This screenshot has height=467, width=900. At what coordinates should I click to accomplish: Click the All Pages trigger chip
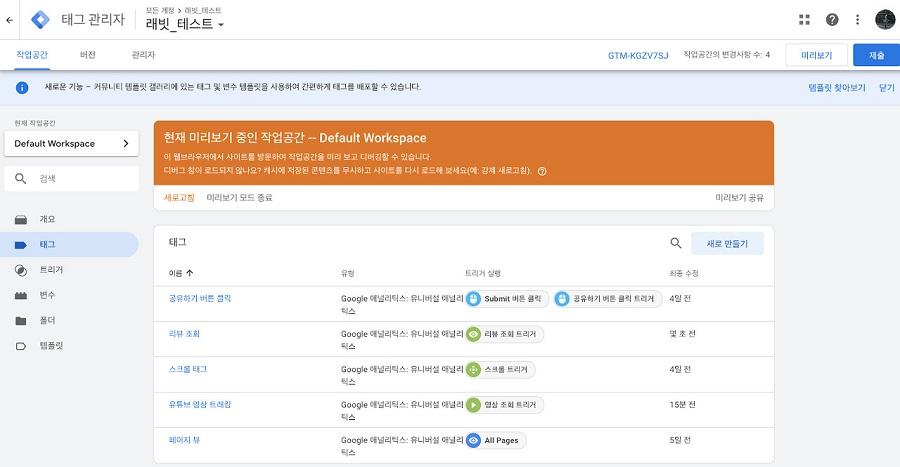pyautogui.click(x=495, y=440)
